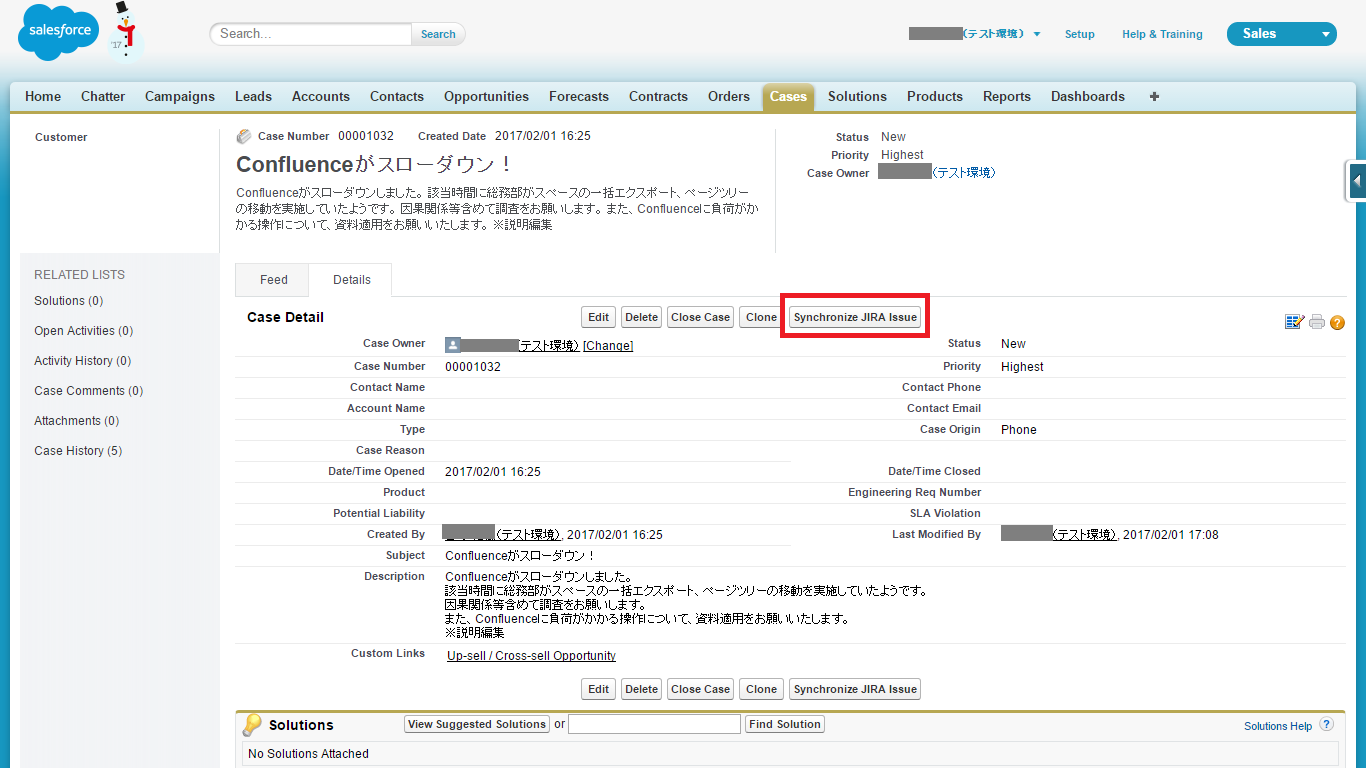Screen dimensions: 1366x768
Task: Open the Solutions Help link
Action: pos(1278,726)
